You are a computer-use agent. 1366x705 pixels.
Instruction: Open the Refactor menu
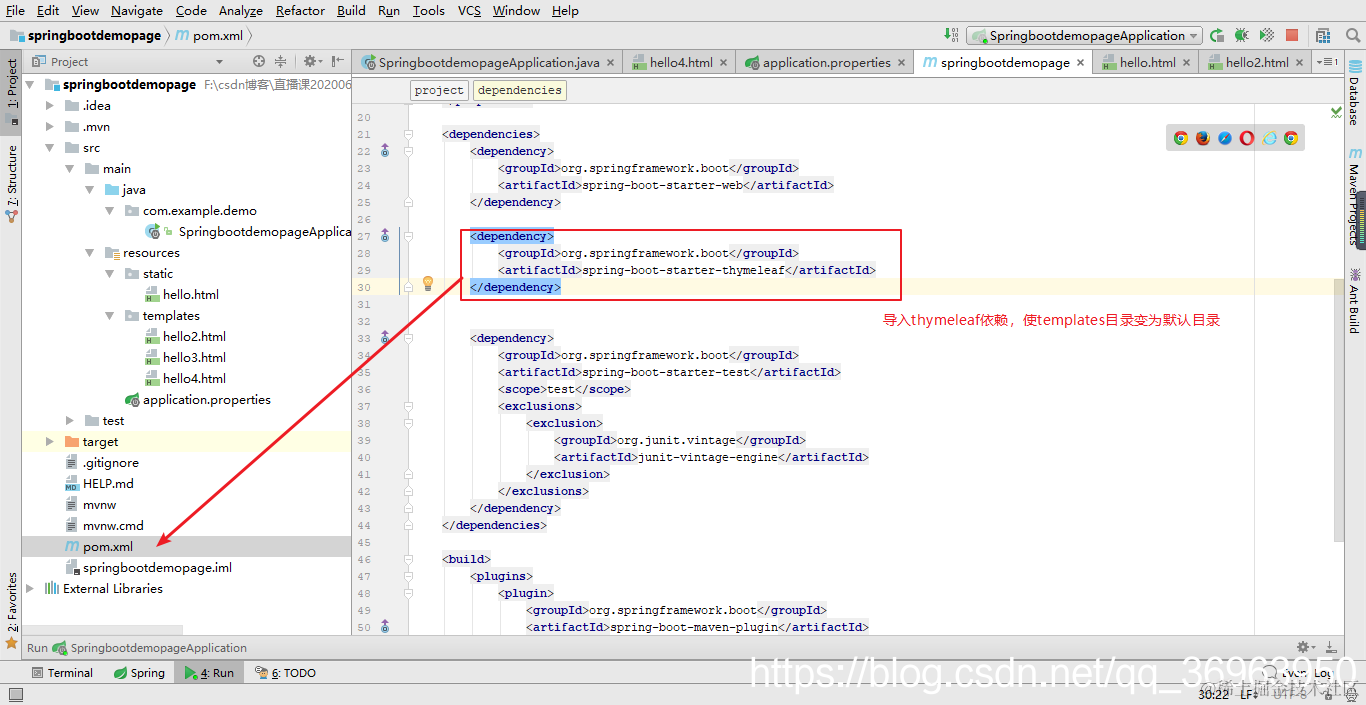coord(300,10)
